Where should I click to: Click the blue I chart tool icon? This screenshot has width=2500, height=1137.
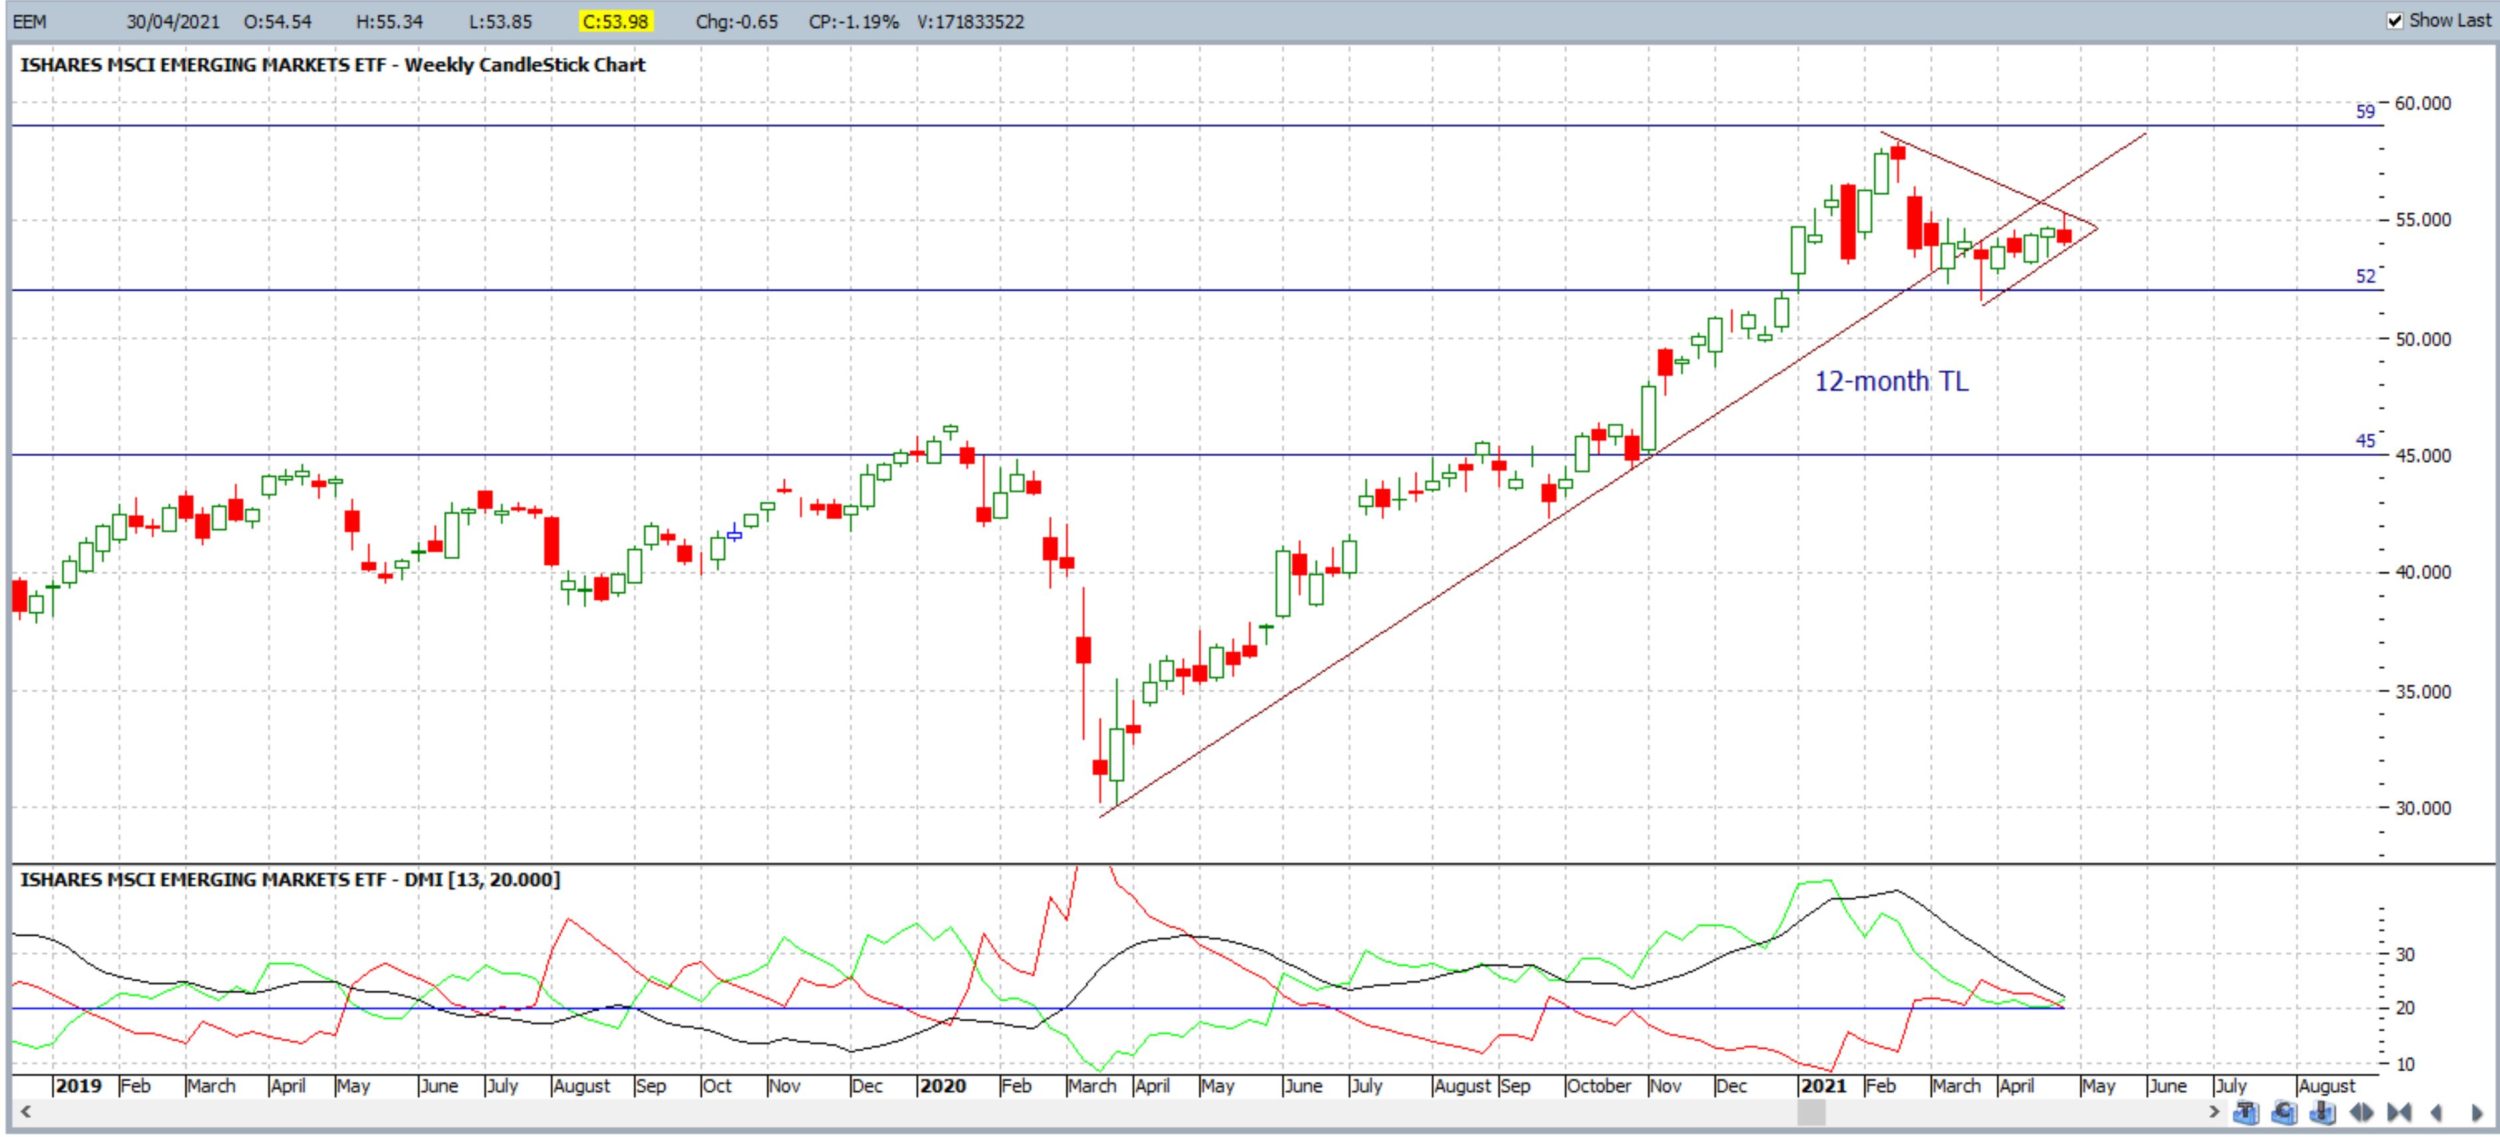coord(2322,1112)
